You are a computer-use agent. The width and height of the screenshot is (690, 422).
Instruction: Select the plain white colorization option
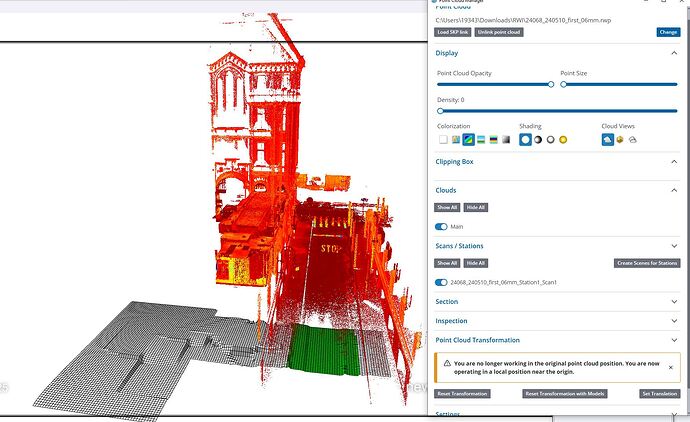click(443, 139)
